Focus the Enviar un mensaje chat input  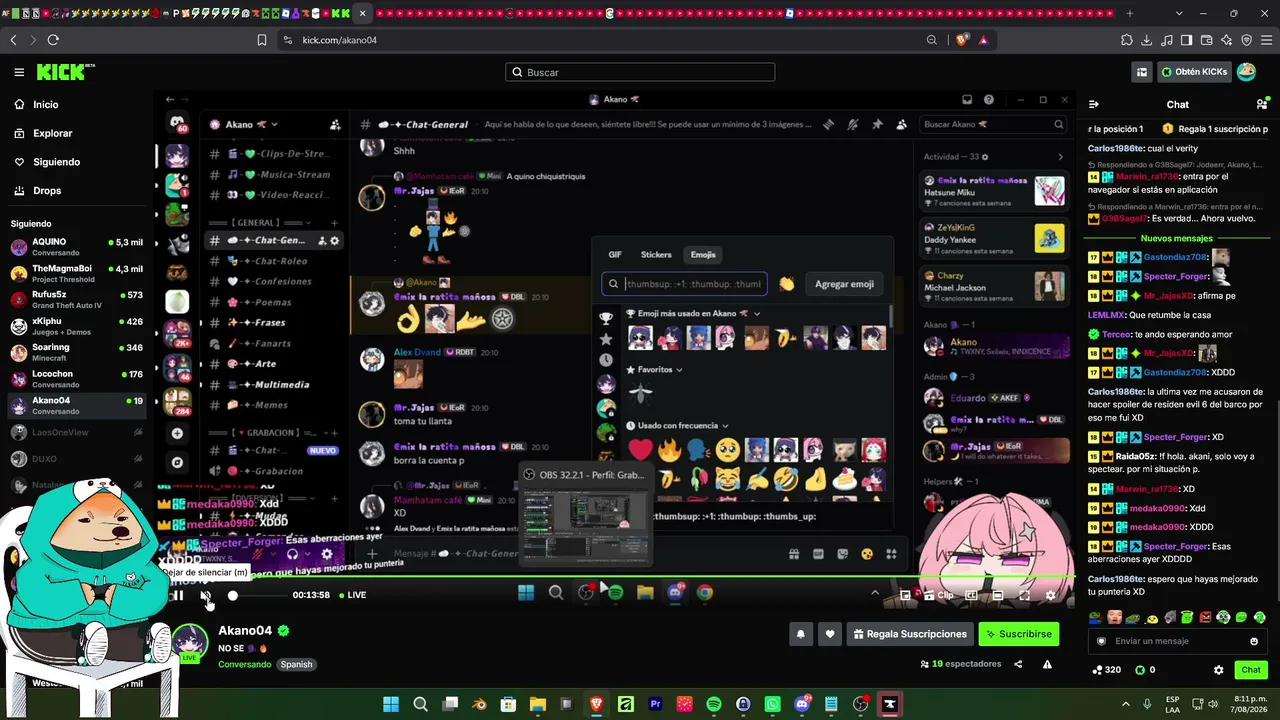click(x=1178, y=641)
